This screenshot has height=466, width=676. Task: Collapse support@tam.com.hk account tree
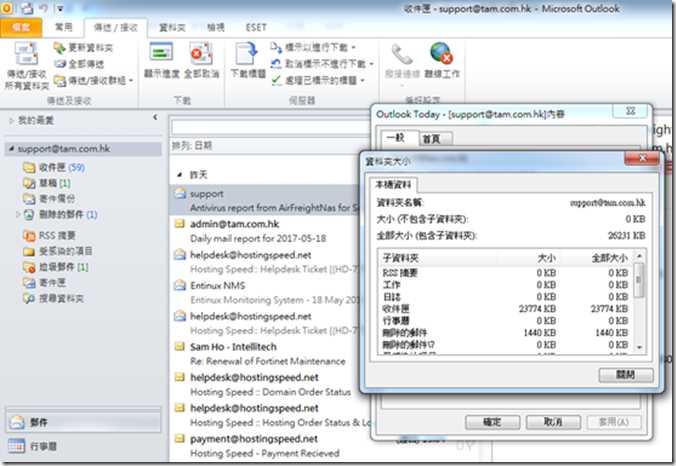coord(11,149)
